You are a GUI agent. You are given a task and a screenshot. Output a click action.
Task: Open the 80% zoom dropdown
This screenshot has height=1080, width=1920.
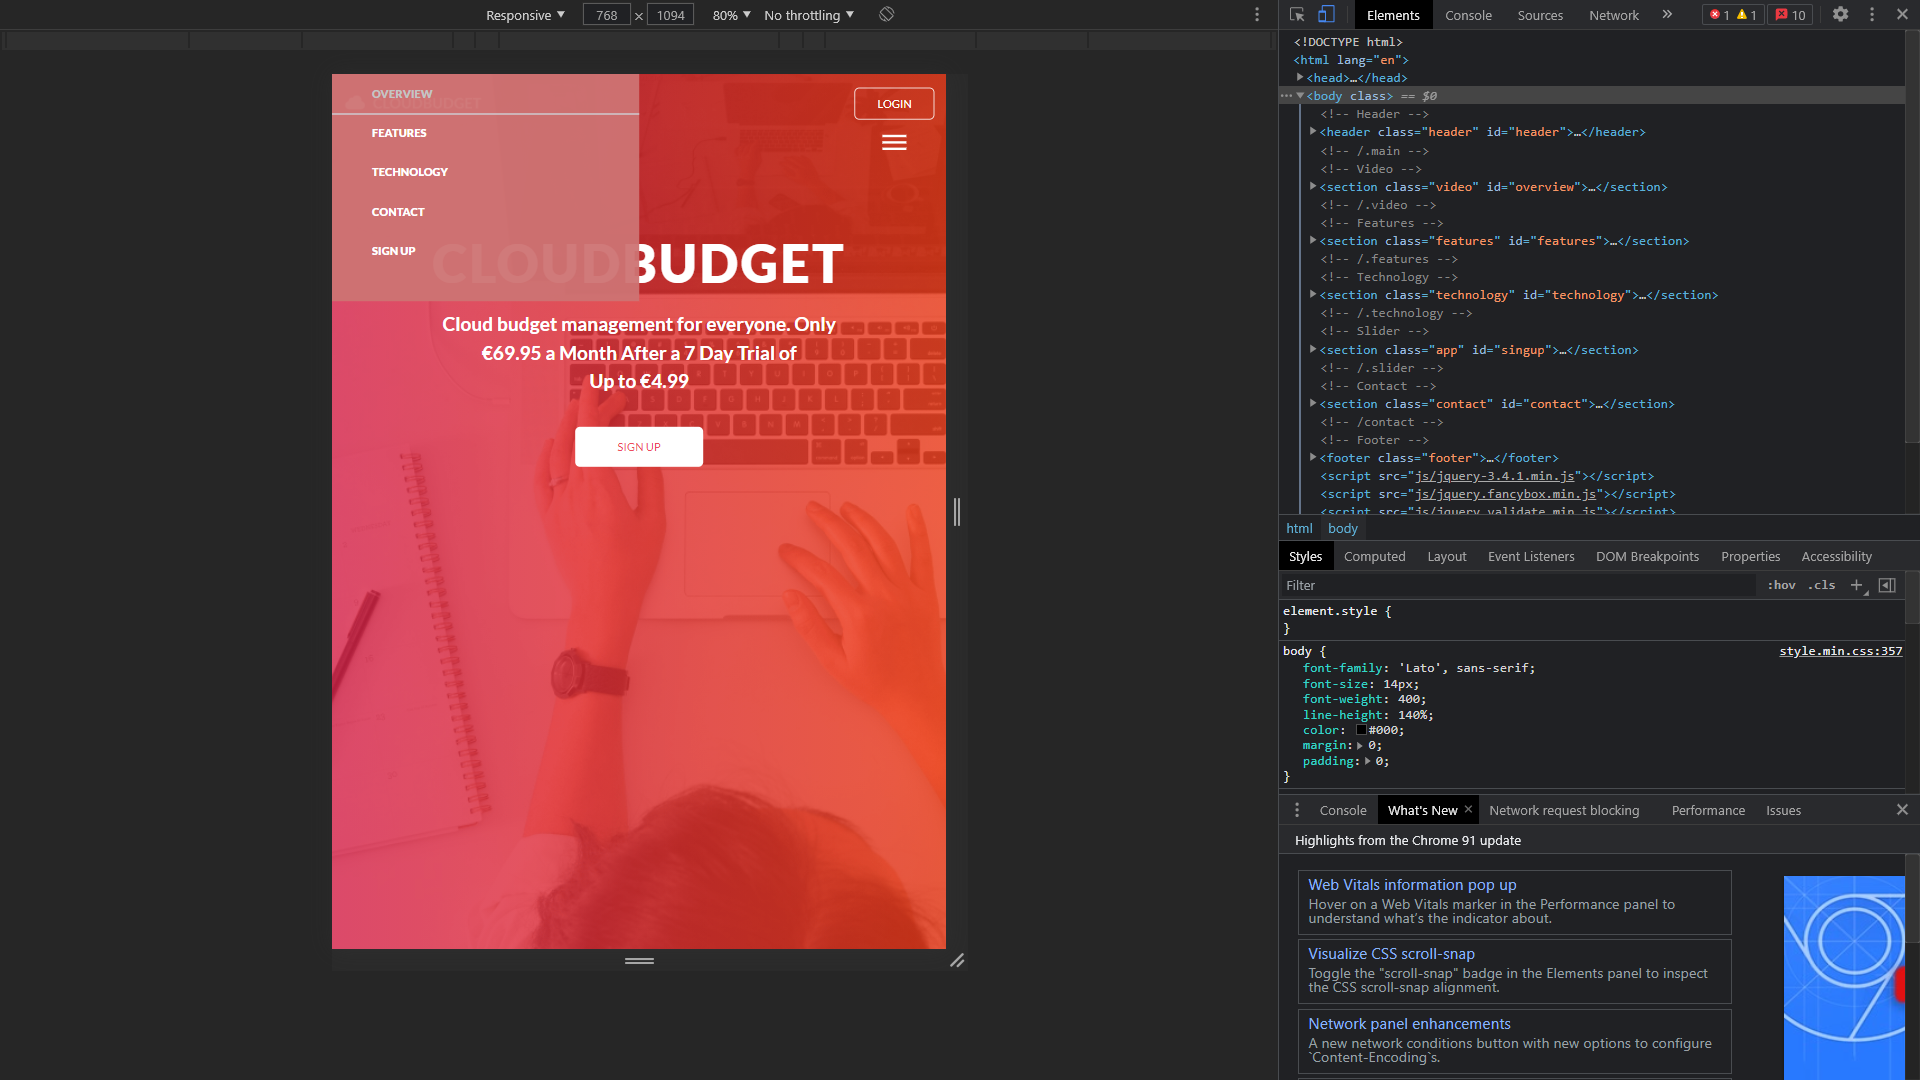(731, 15)
